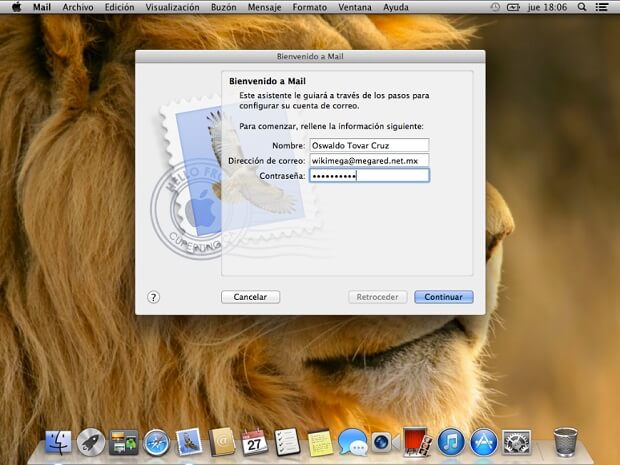Open the Trash in the Dock
Image resolution: width=620 pixels, height=465 pixels.
[565, 442]
